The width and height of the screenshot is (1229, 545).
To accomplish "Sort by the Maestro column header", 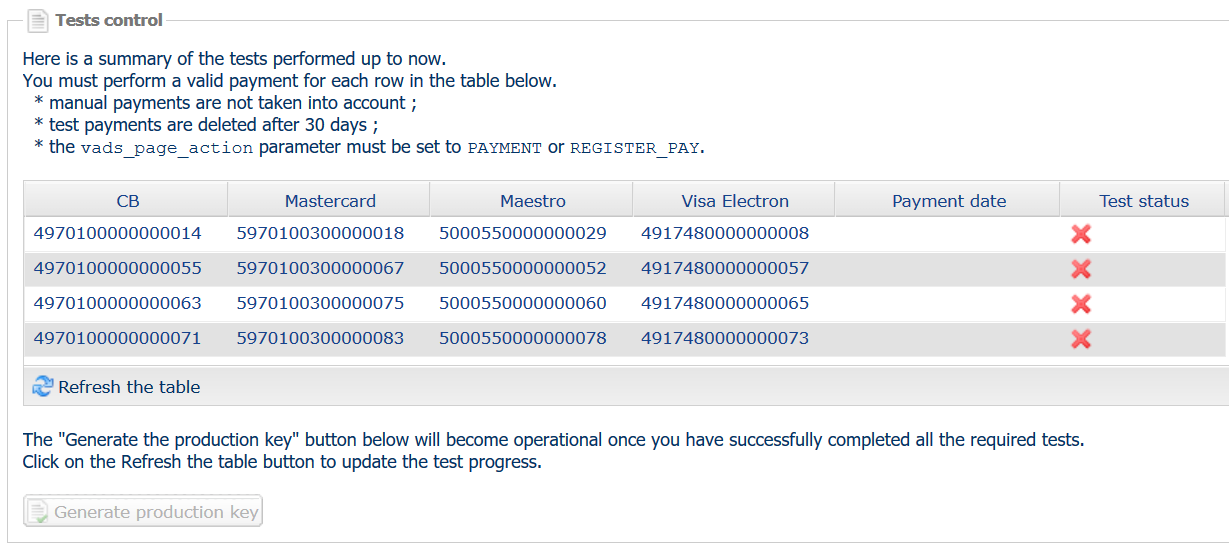I will click(x=533, y=201).
